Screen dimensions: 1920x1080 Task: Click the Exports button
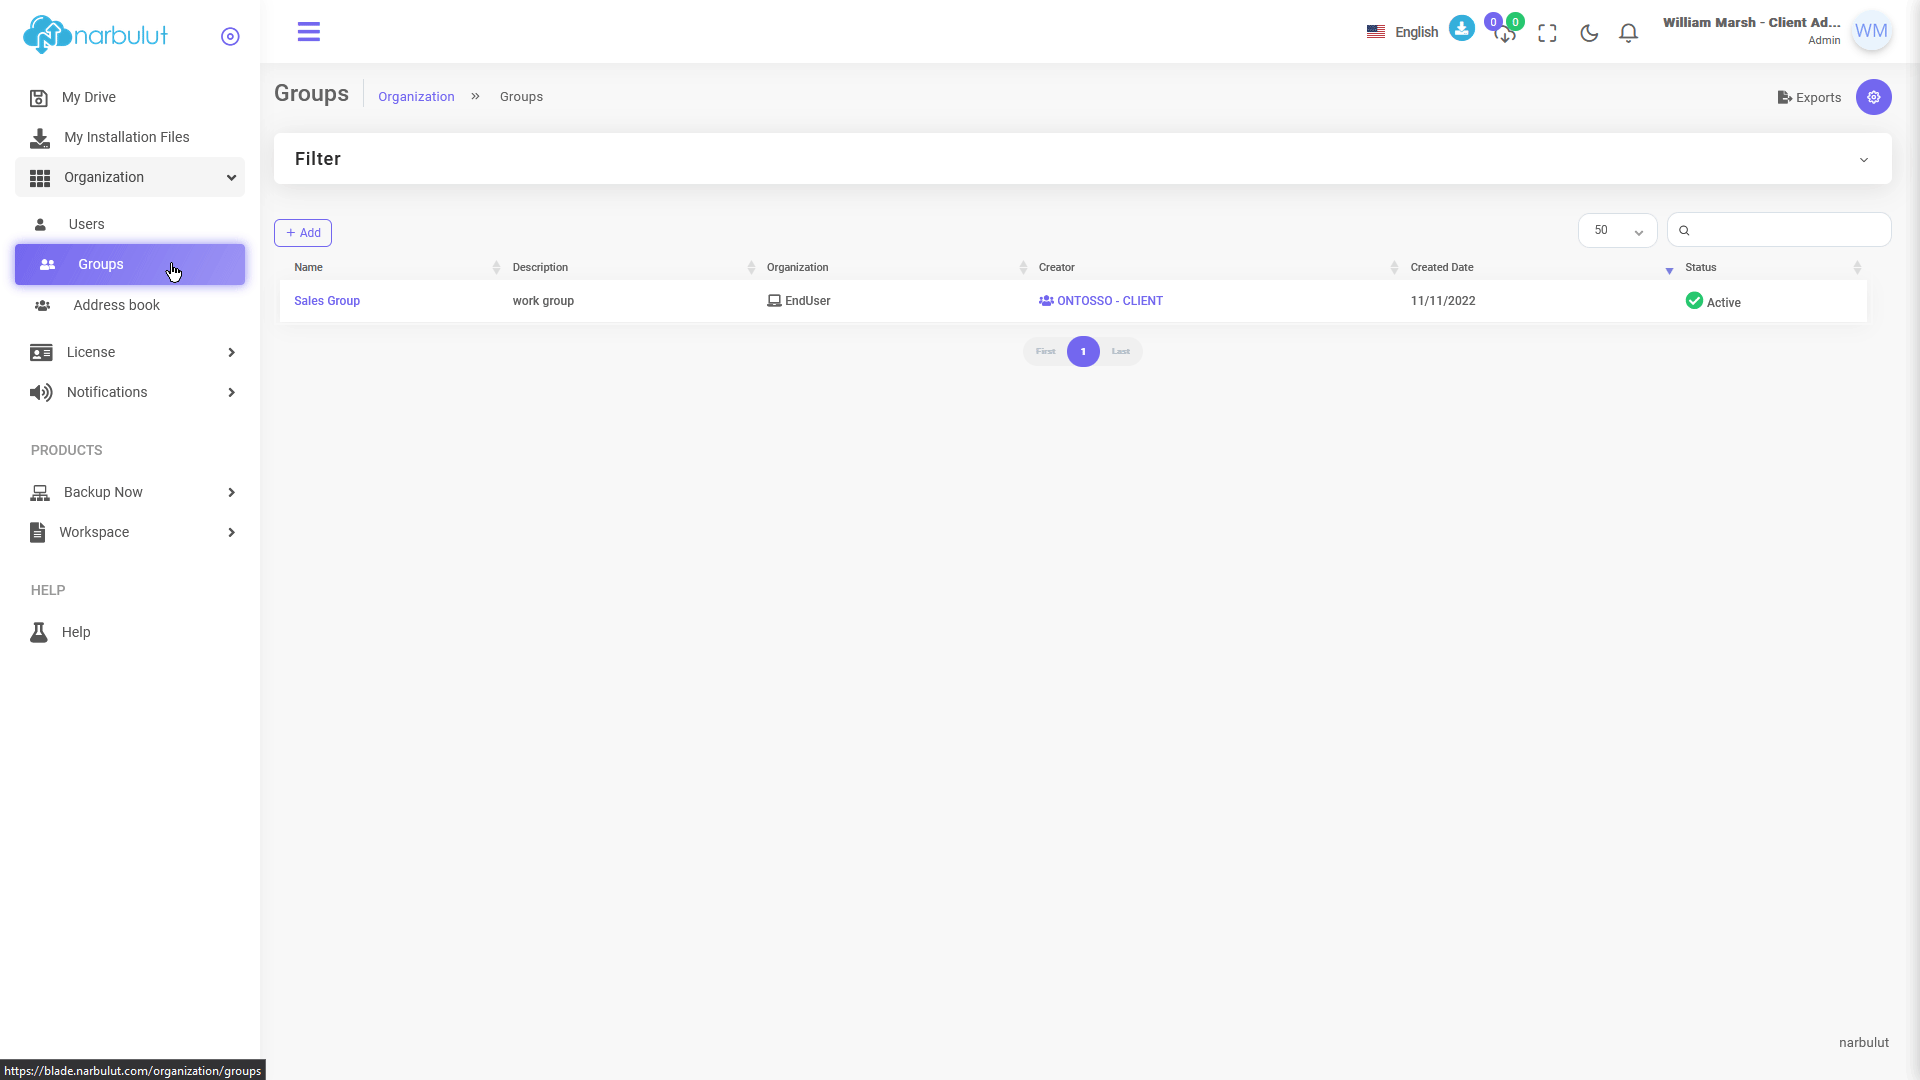point(1809,97)
